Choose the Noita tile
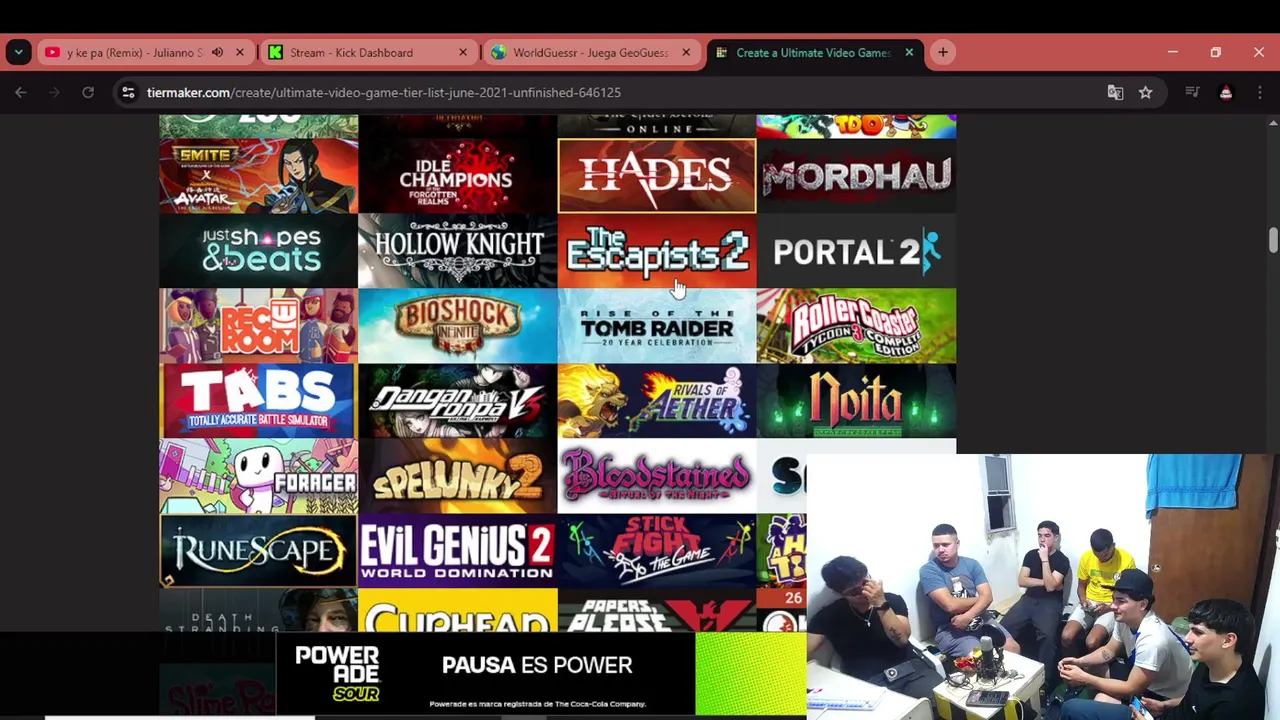Image resolution: width=1280 pixels, height=720 pixels. coord(856,401)
